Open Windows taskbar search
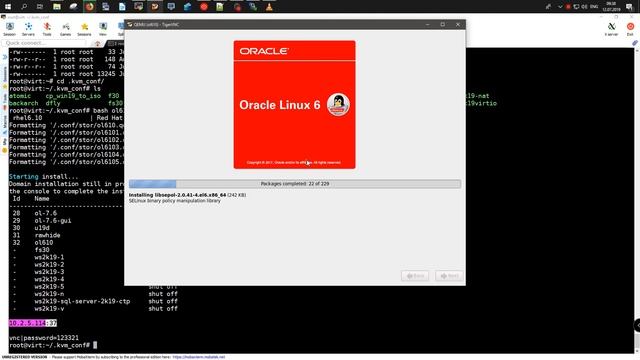Image resolution: width=640 pixels, height=360 pixels. click(x=24, y=7)
